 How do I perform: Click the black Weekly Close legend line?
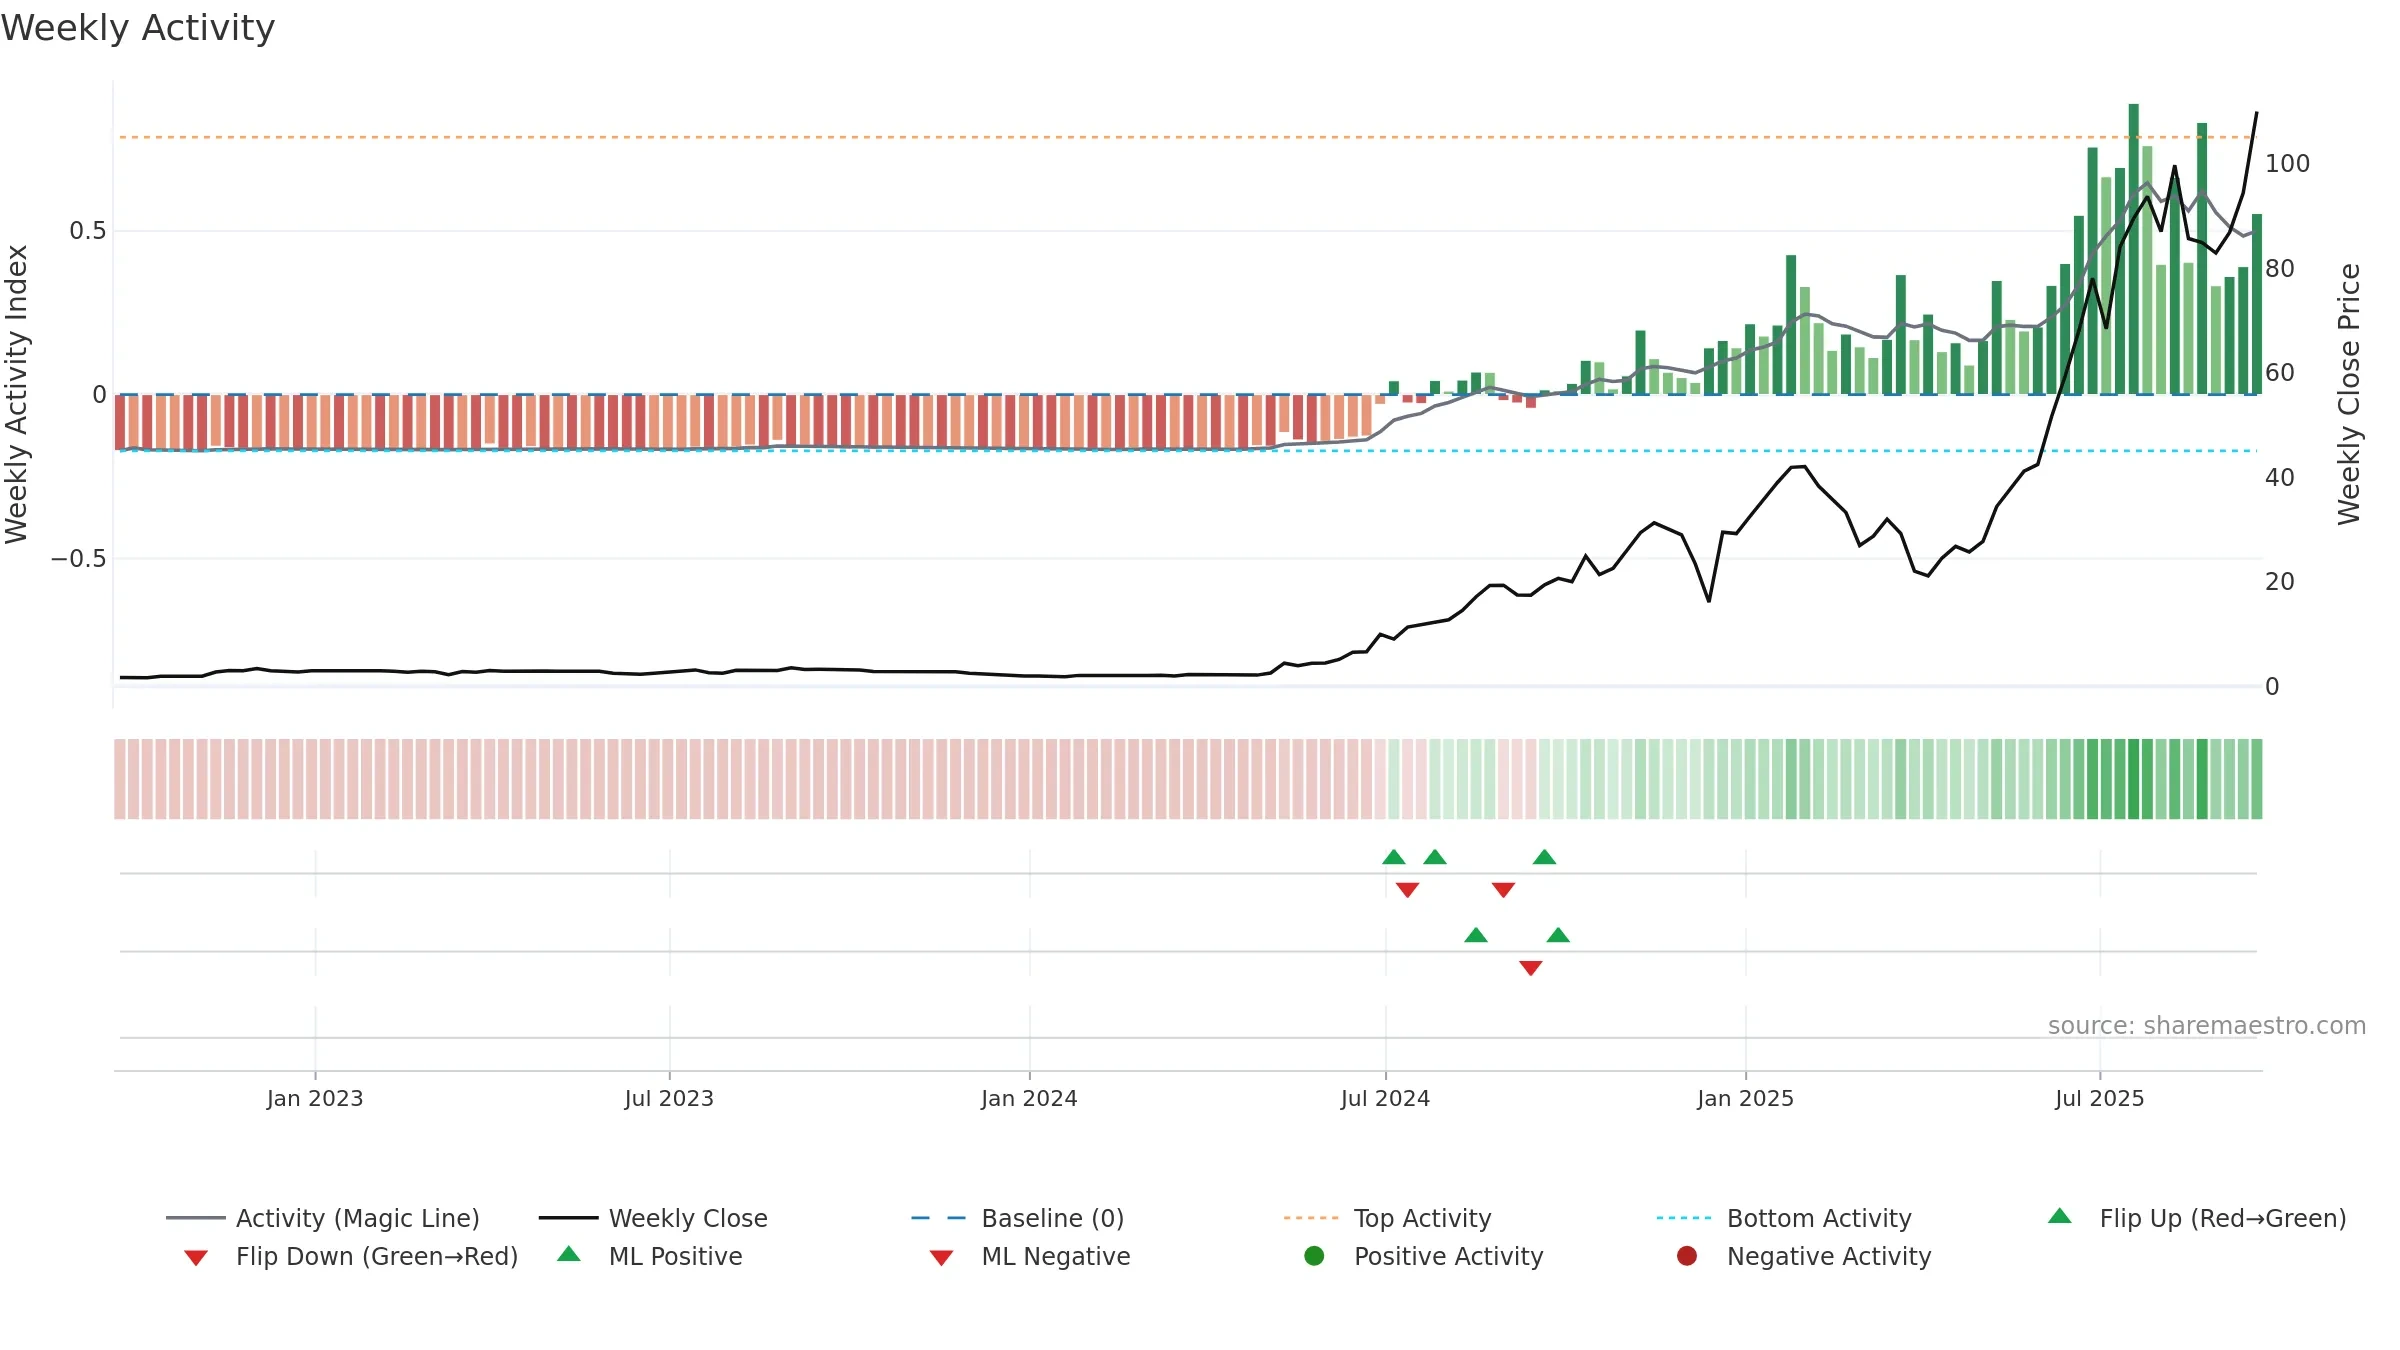568,1218
